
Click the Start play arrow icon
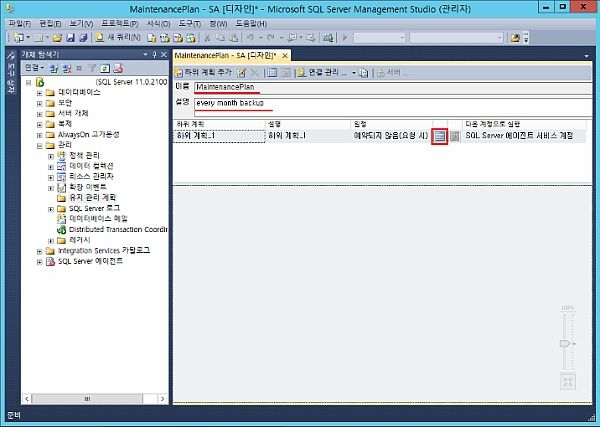click(x=344, y=37)
